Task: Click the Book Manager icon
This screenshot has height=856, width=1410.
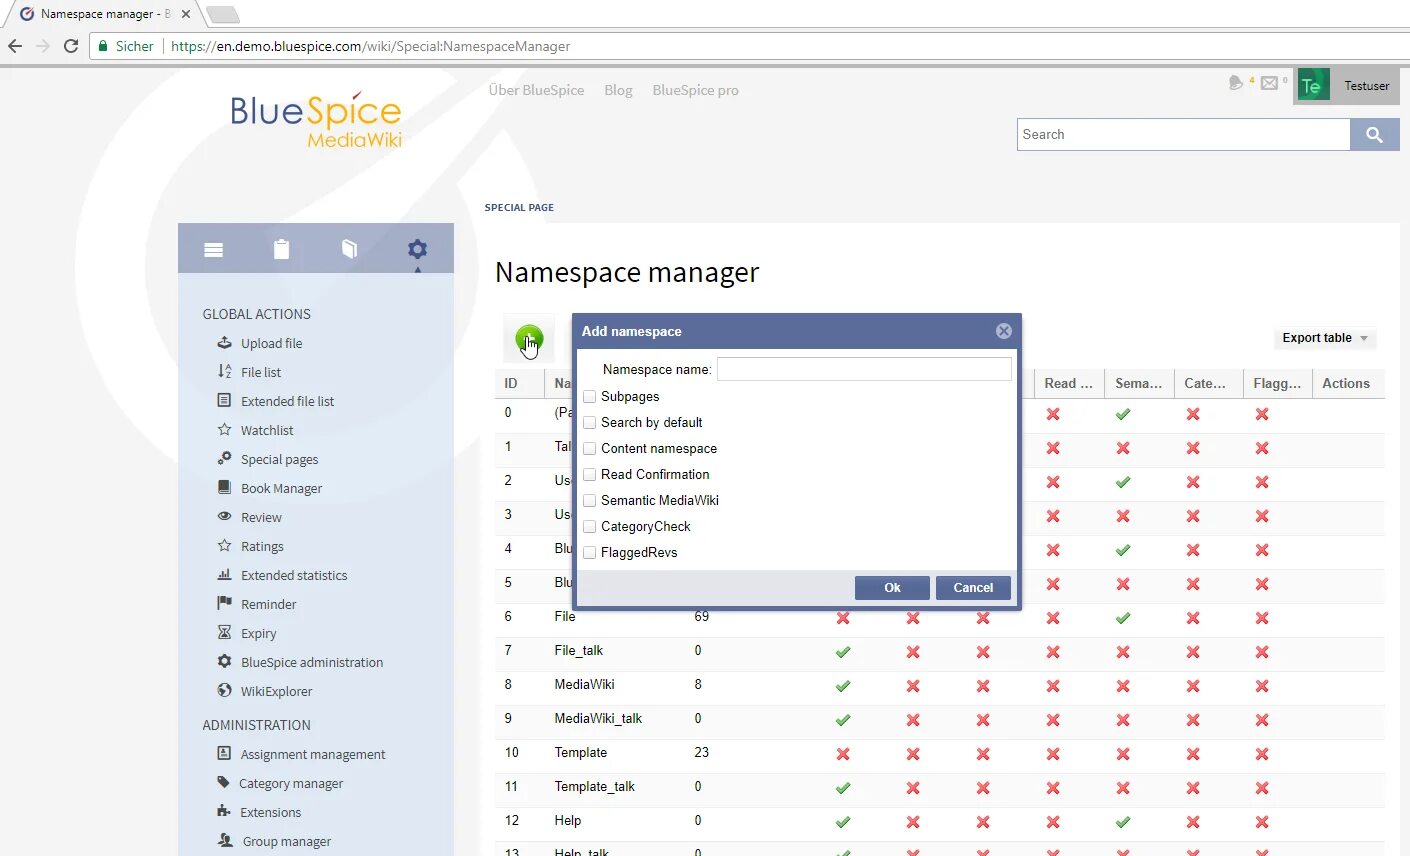Action: point(225,488)
